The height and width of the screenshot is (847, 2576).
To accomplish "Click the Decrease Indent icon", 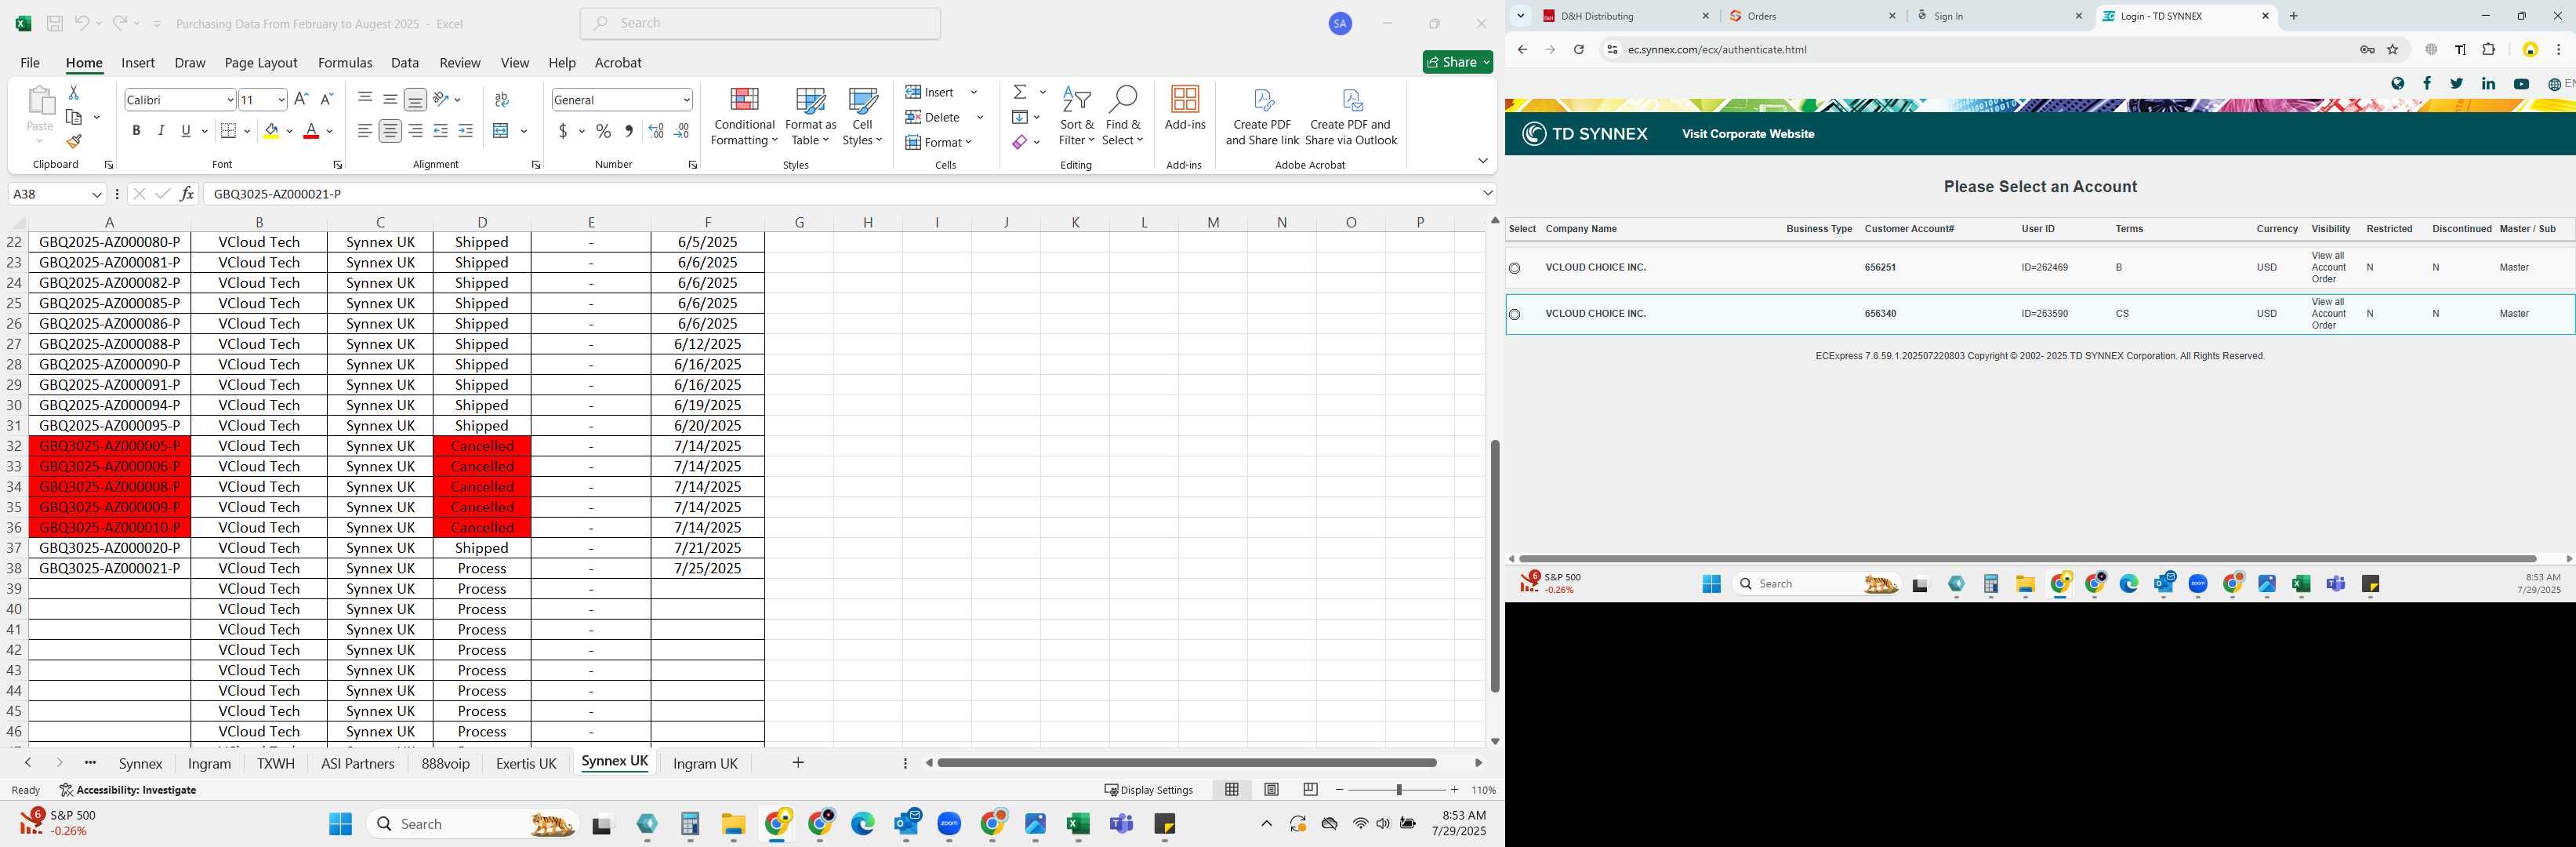I will tap(440, 131).
